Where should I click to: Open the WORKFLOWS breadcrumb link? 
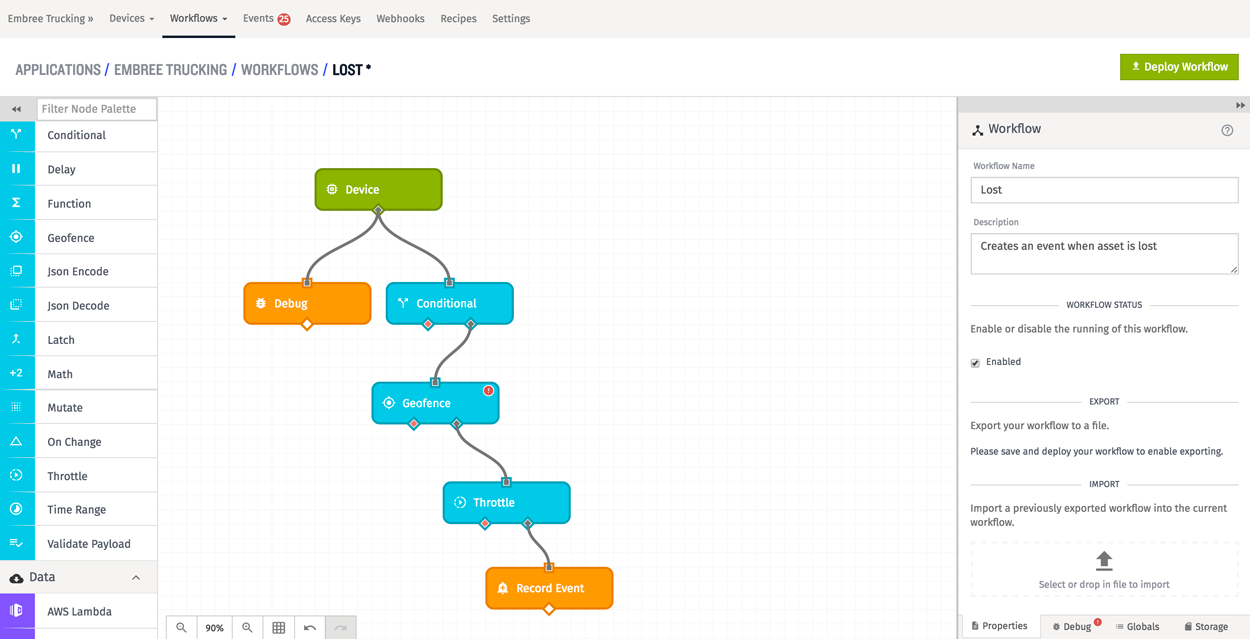coord(279,69)
